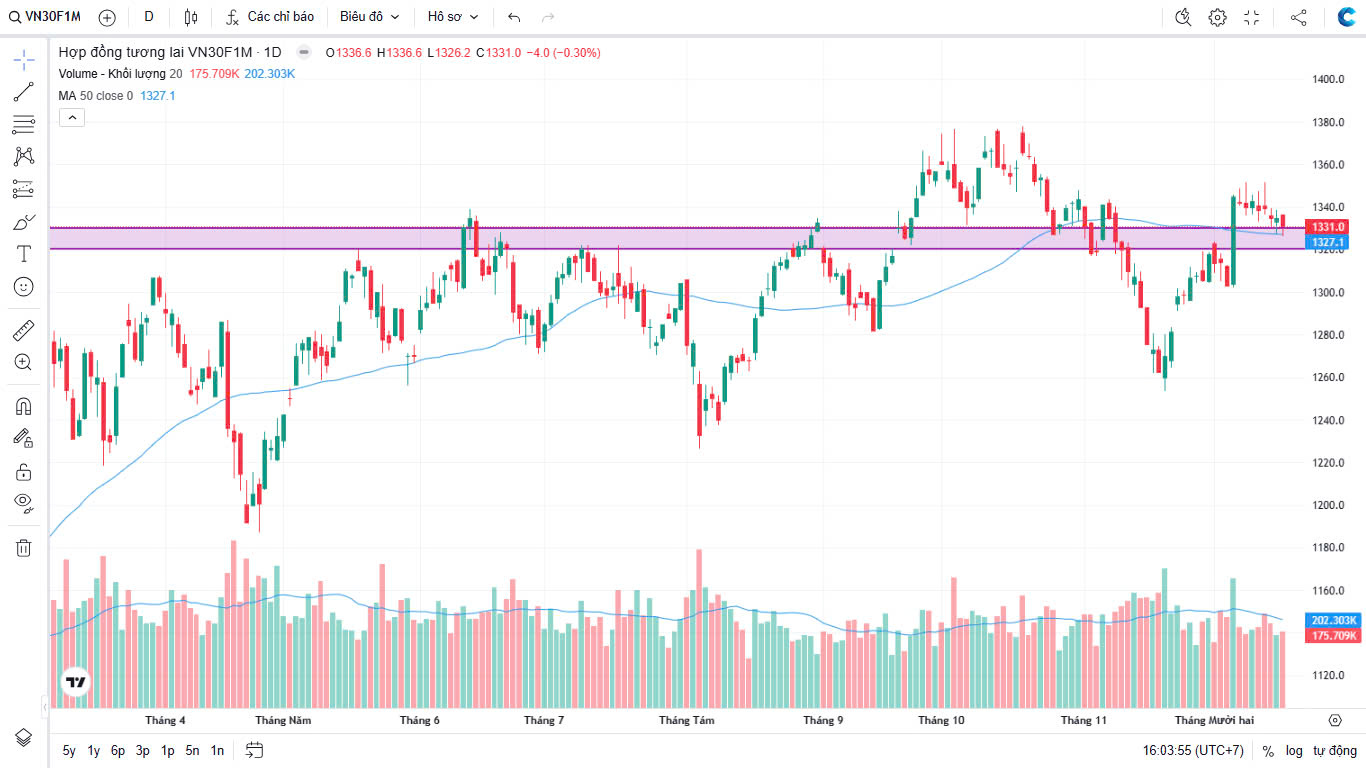The image size is (1366, 768).
Task: Redo the chart action
Action: click(547, 17)
